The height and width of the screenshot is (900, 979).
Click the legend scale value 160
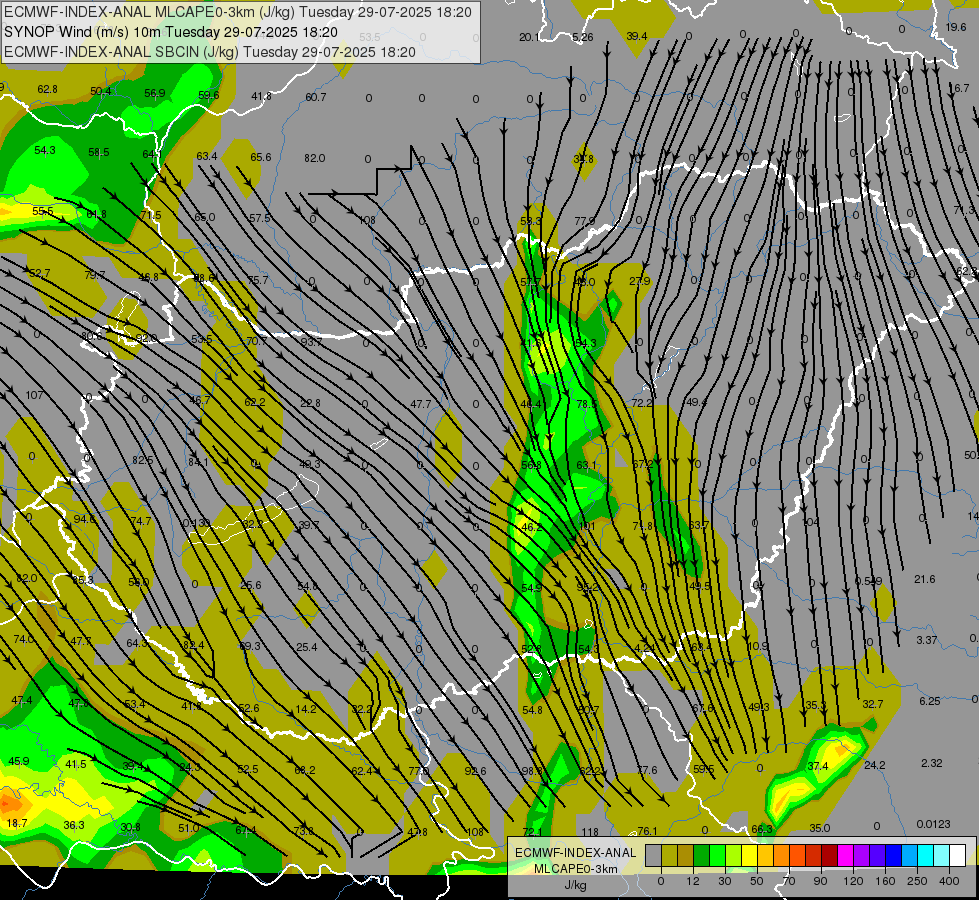click(885, 881)
